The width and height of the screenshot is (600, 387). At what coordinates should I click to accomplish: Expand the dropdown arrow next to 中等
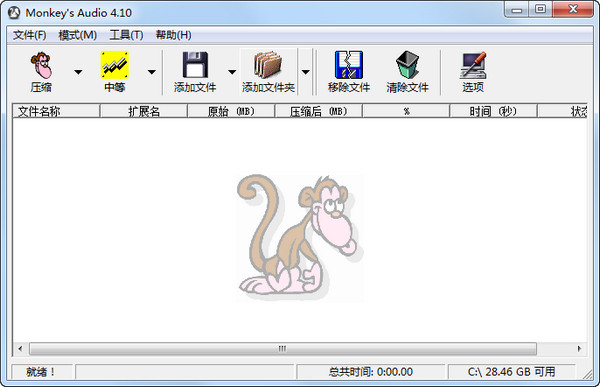(x=152, y=72)
